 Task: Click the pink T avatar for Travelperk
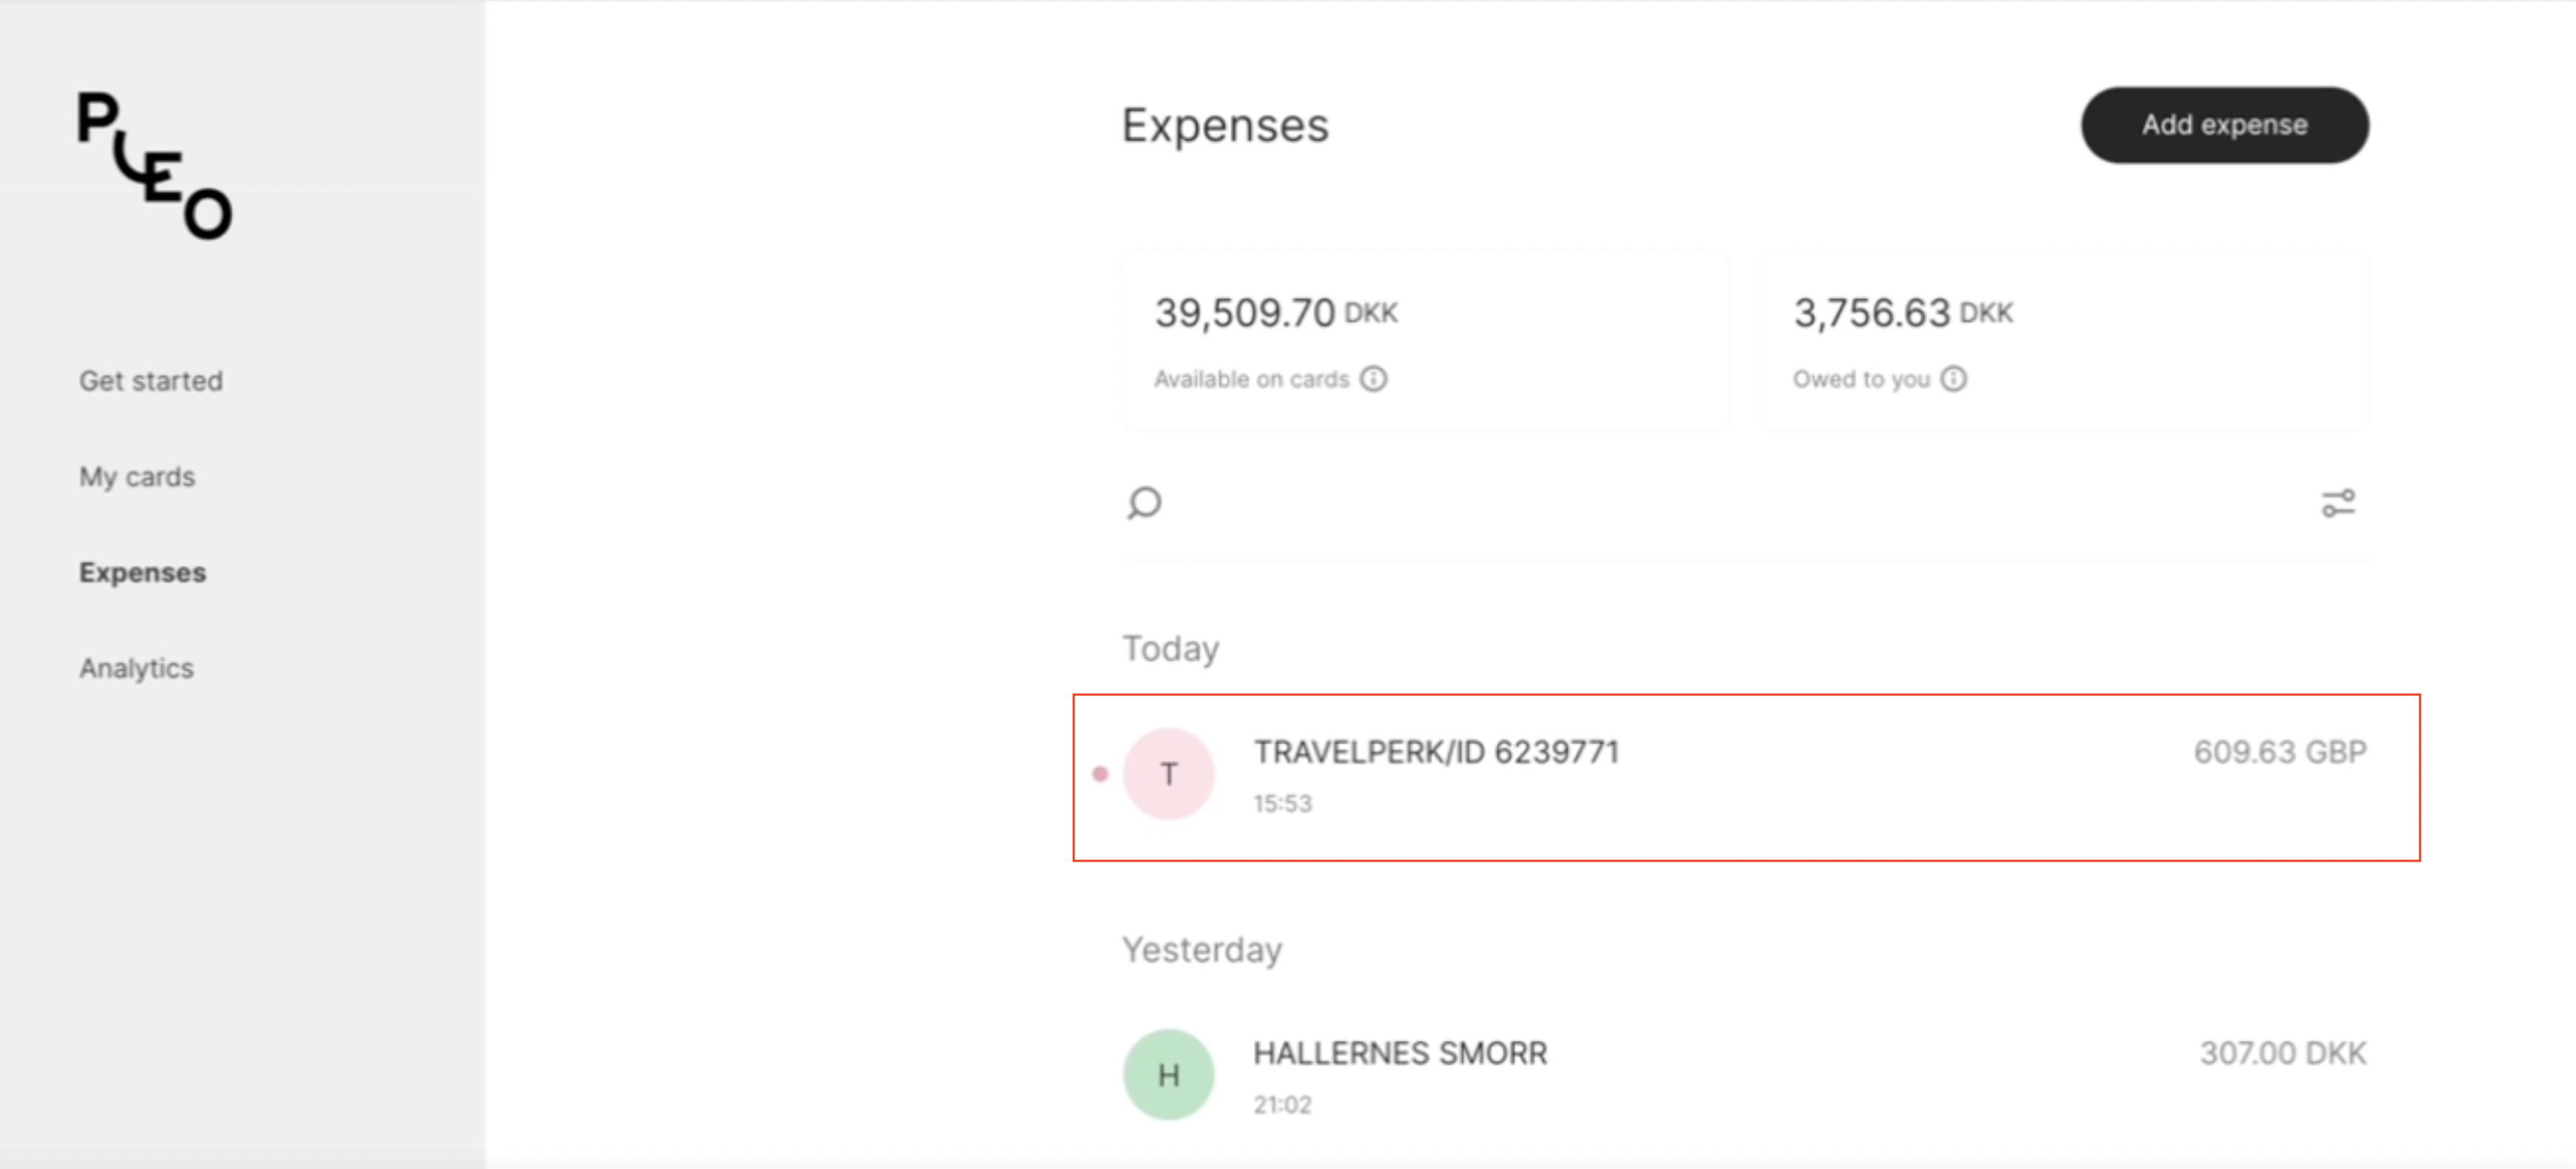1168,774
